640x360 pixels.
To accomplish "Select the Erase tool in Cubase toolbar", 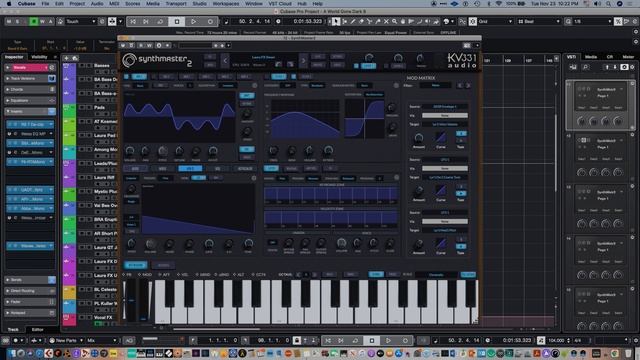I will (x=361, y=21).
